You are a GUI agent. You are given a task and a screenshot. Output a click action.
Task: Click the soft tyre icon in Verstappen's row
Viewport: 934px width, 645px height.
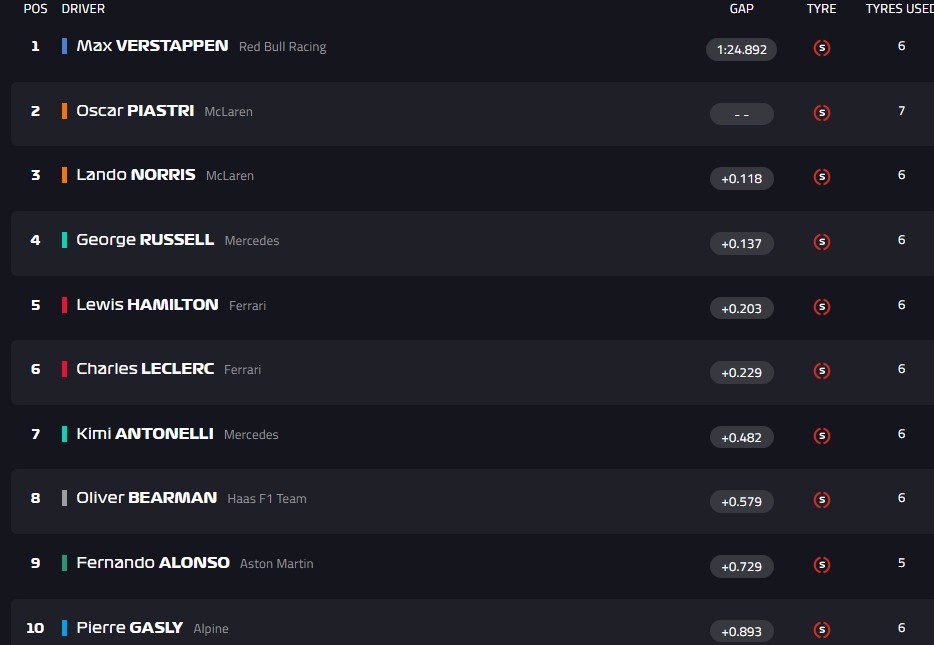tap(822, 48)
